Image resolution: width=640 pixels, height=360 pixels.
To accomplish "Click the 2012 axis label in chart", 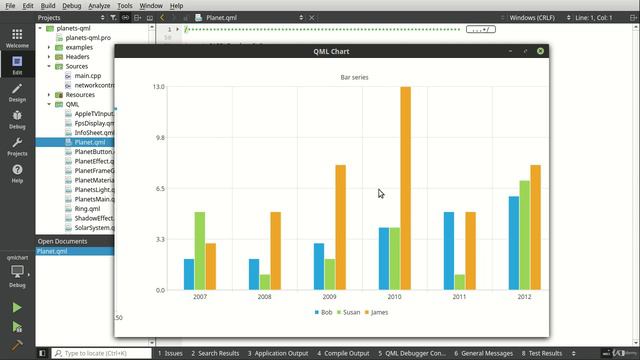I will tap(524, 297).
